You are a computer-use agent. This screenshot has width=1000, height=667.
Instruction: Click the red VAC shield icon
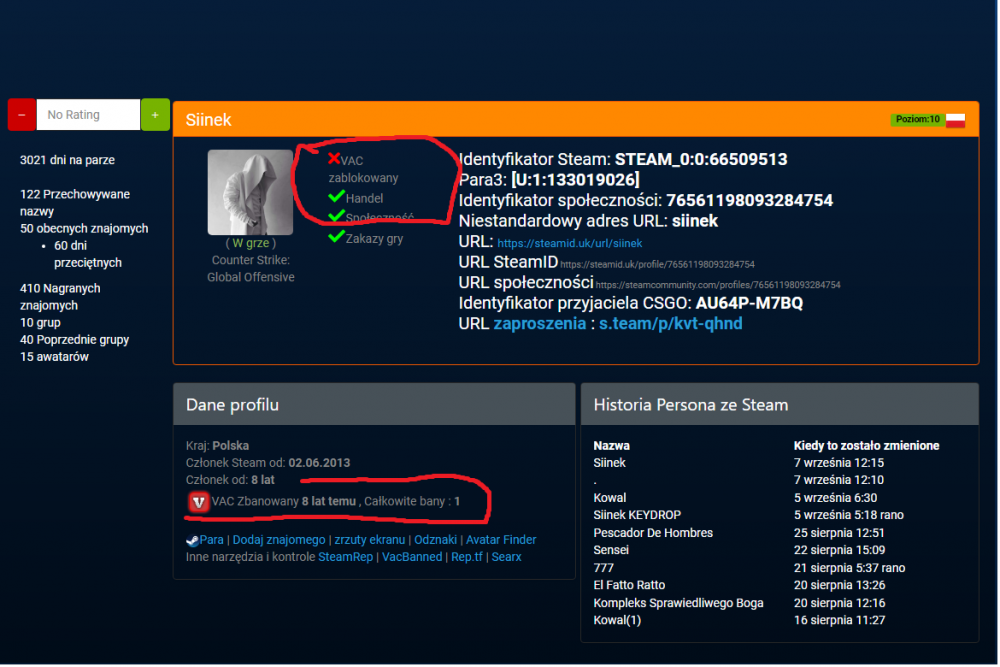click(198, 502)
